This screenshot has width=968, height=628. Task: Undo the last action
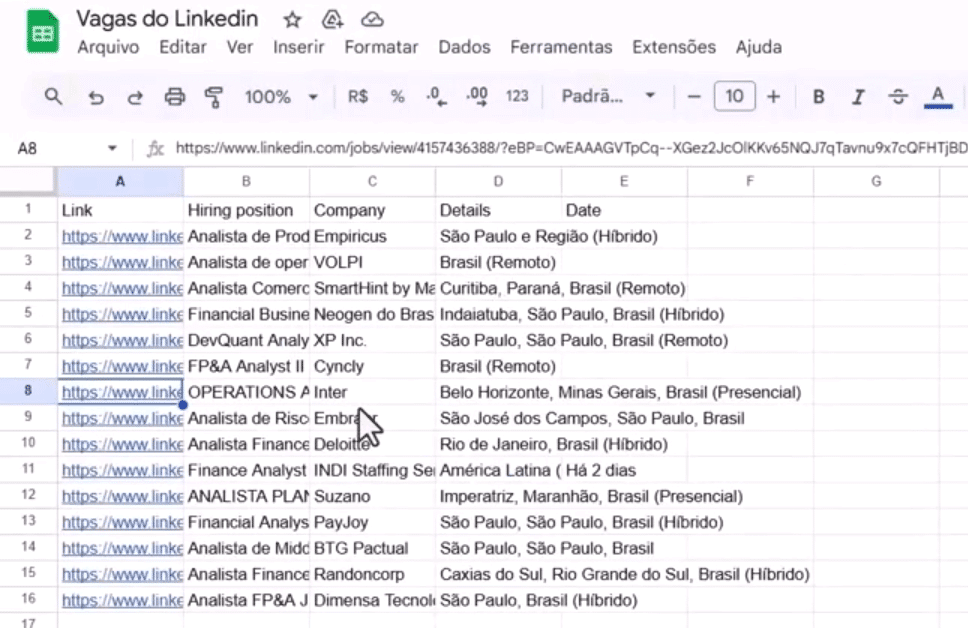click(96, 97)
